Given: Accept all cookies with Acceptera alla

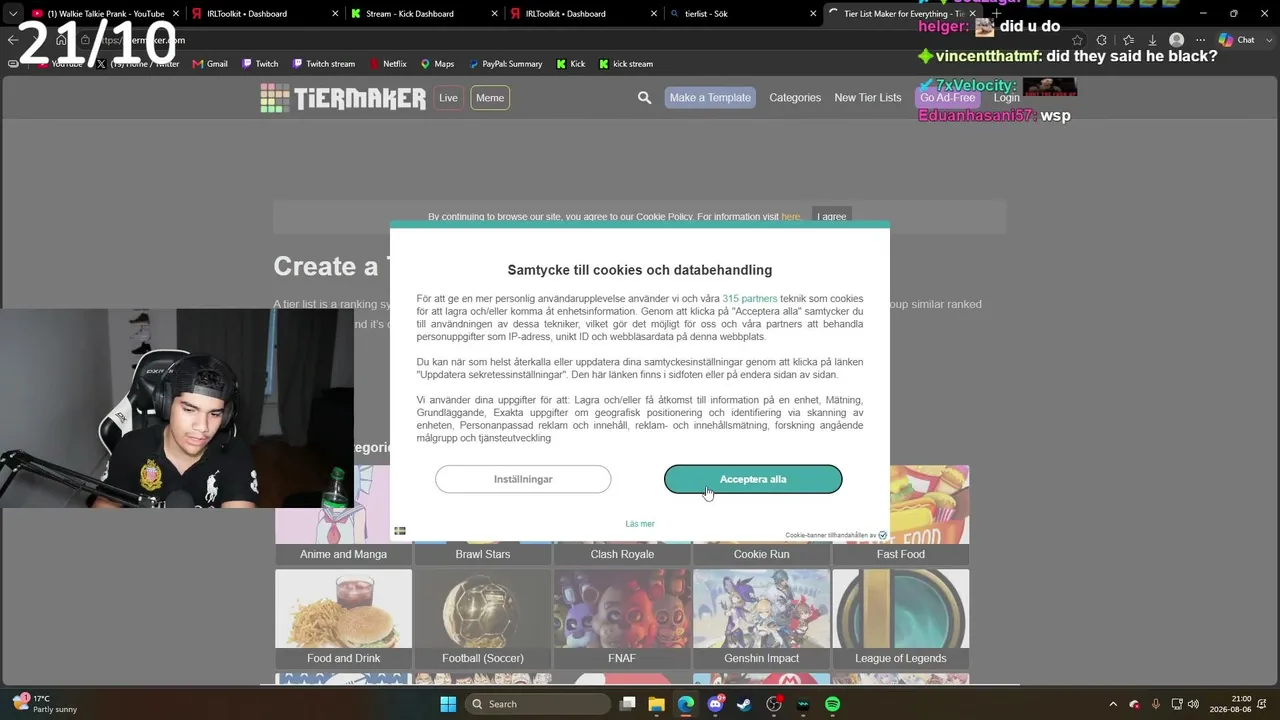Looking at the screenshot, I should tap(753, 479).
